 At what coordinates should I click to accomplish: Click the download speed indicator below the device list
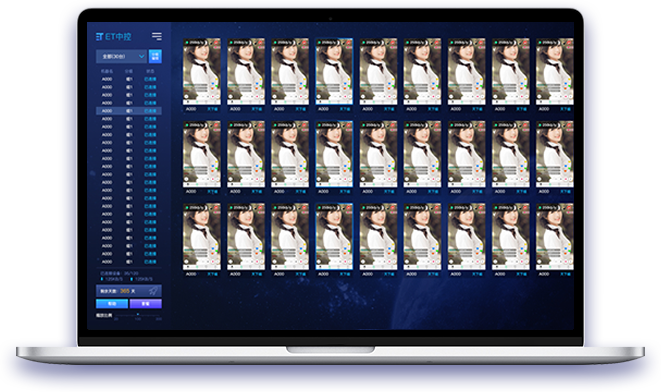(142, 279)
